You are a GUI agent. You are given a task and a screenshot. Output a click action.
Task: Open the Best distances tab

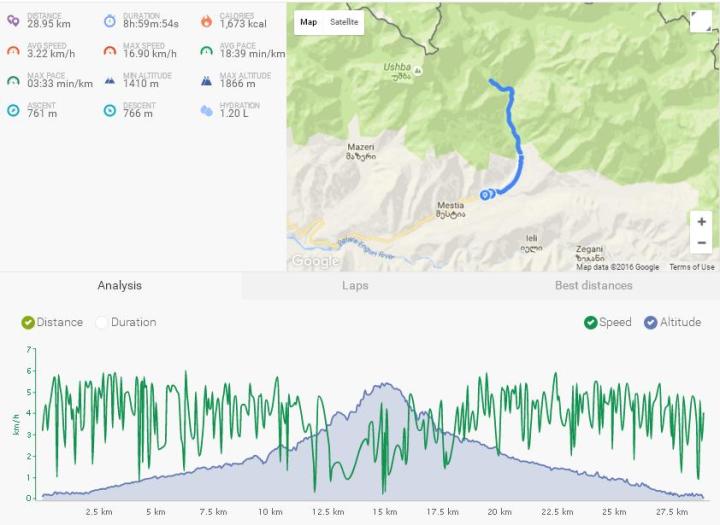[594, 286]
